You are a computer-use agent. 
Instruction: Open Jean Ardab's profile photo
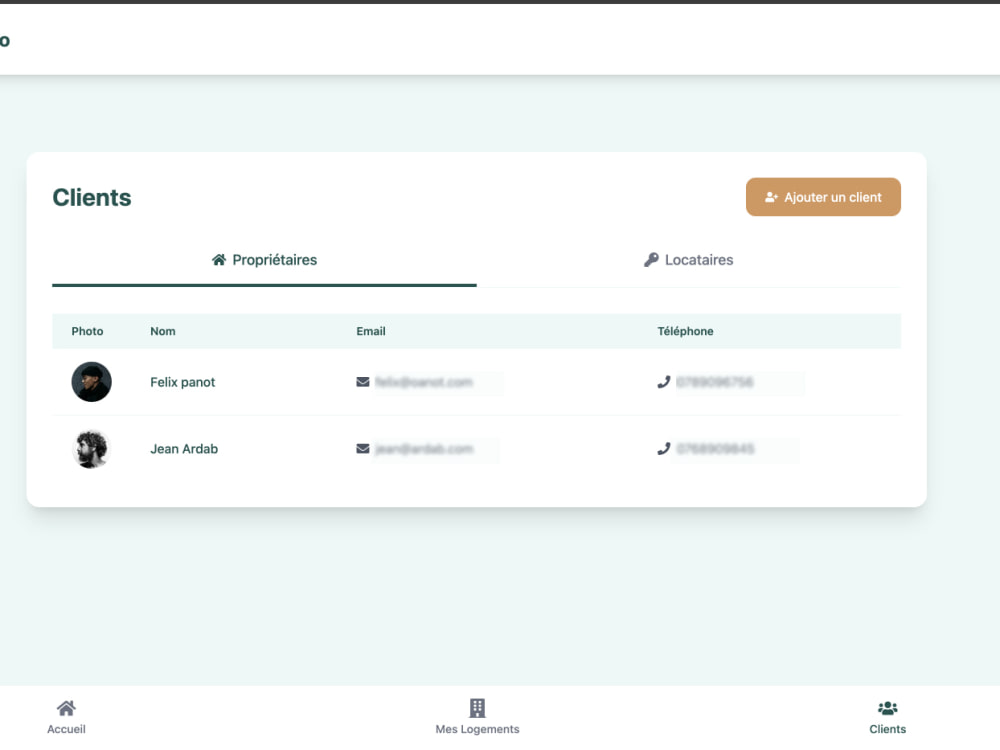[x=91, y=449]
